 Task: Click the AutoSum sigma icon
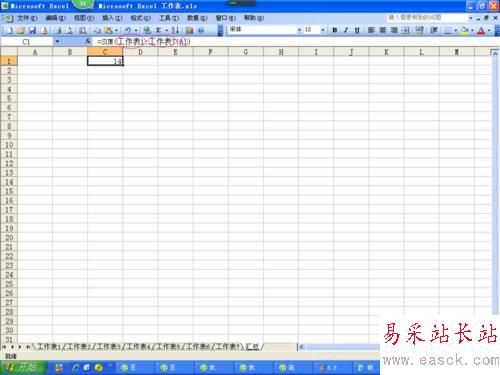(159, 30)
